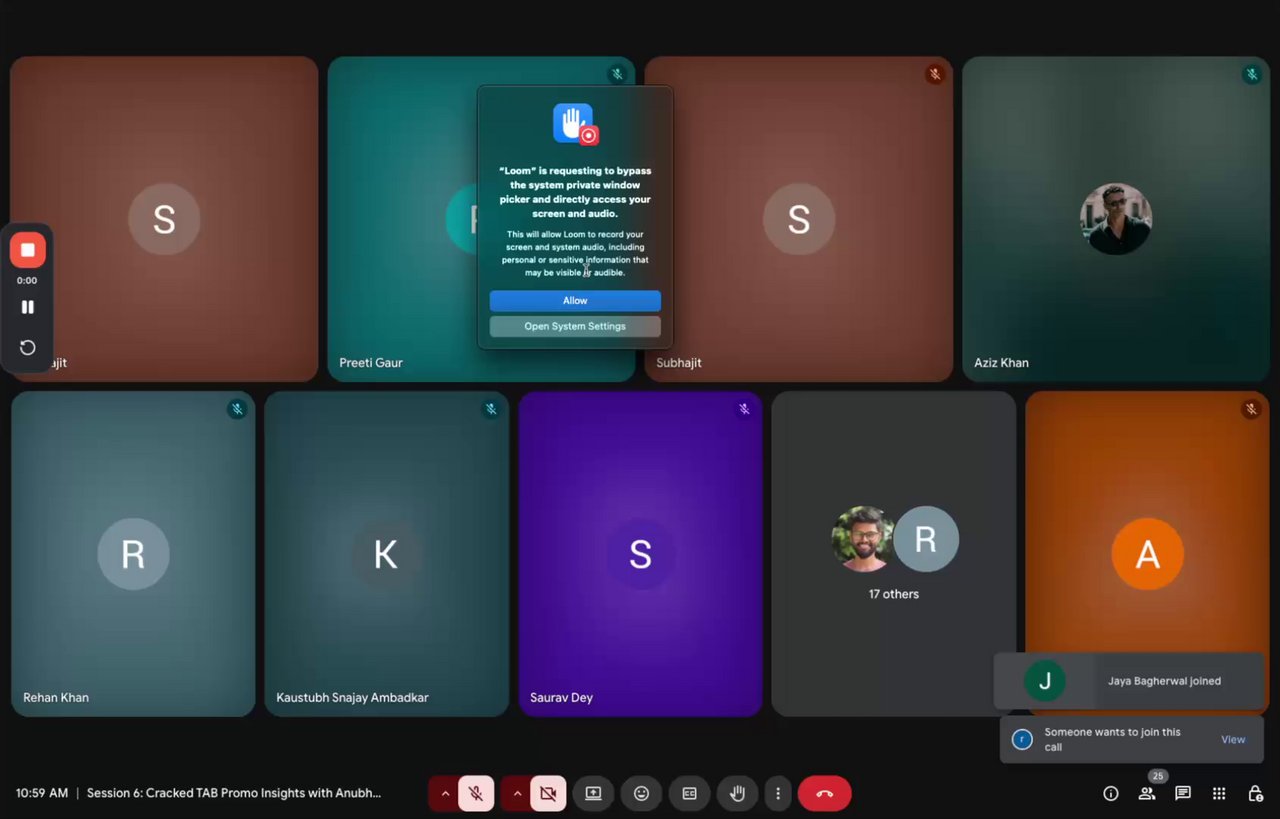
Task: Pause the Loom recording
Action: click(28, 307)
